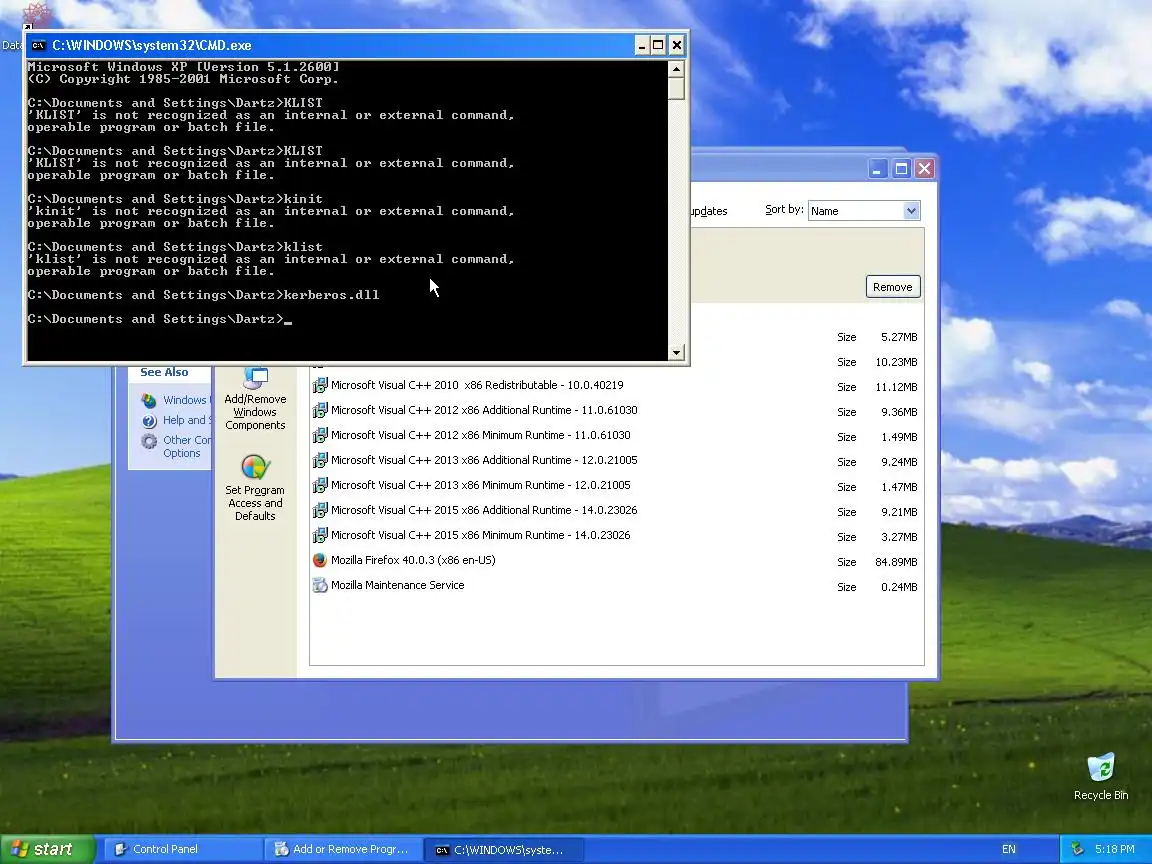The width and height of the screenshot is (1152, 864).
Task: Open Add/Remove Windows Components
Action: (x=255, y=399)
